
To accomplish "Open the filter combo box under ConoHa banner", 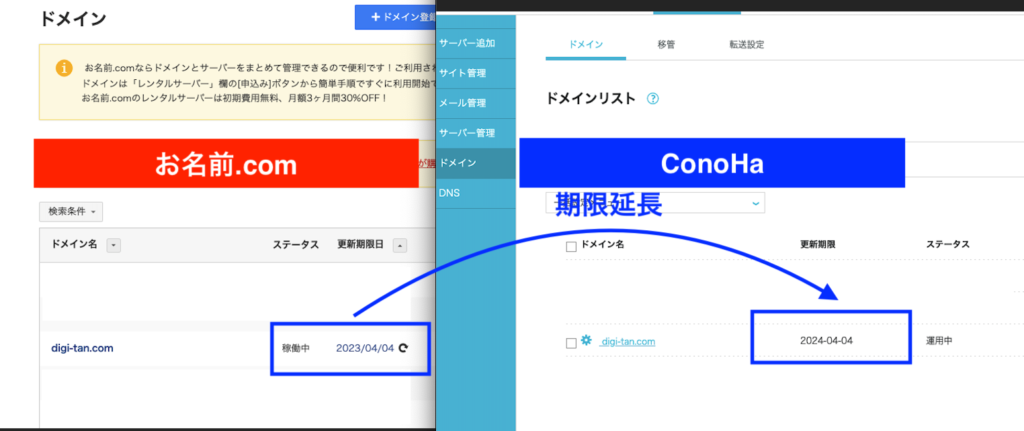I will click(x=655, y=203).
